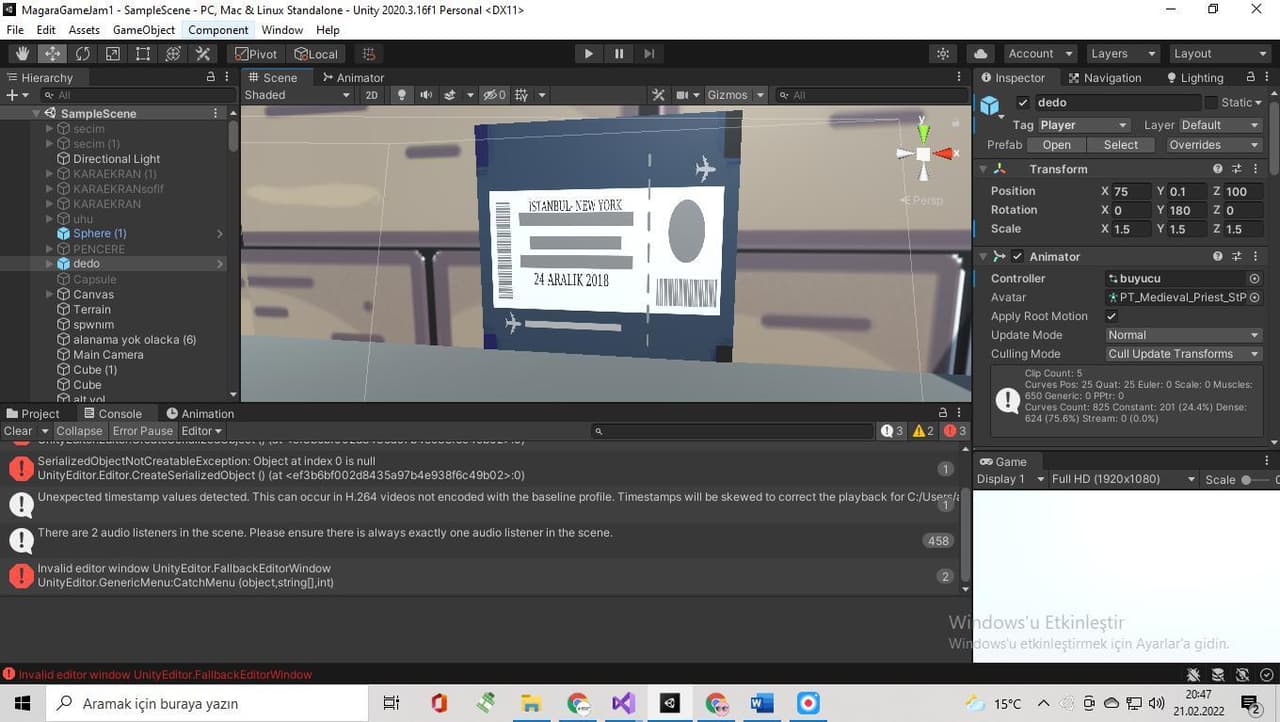Toggle 2D scene view mode
The height and width of the screenshot is (722, 1280).
point(372,95)
